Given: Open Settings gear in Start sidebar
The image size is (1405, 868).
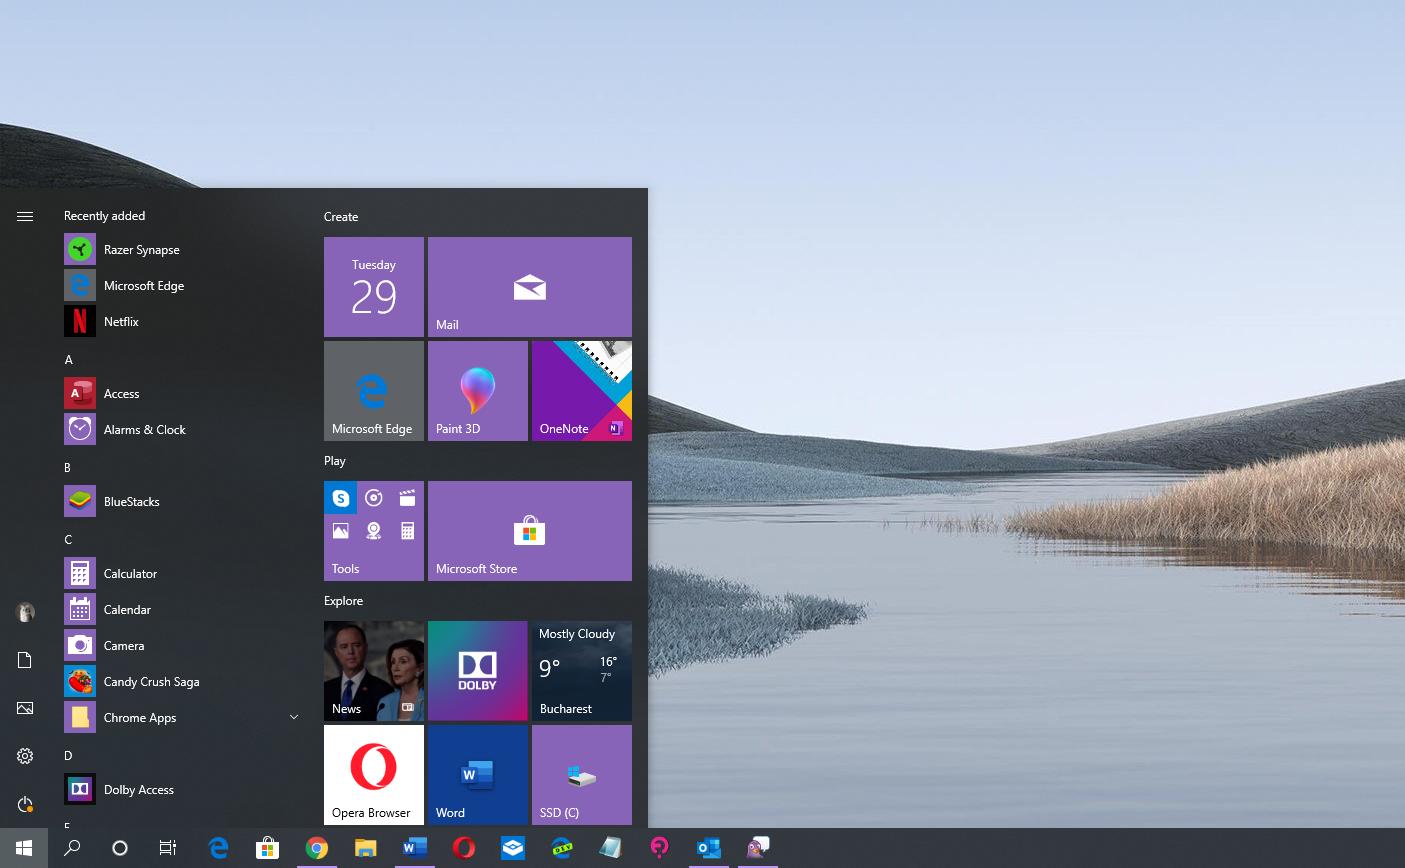Looking at the screenshot, I should click(x=25, y=756).
